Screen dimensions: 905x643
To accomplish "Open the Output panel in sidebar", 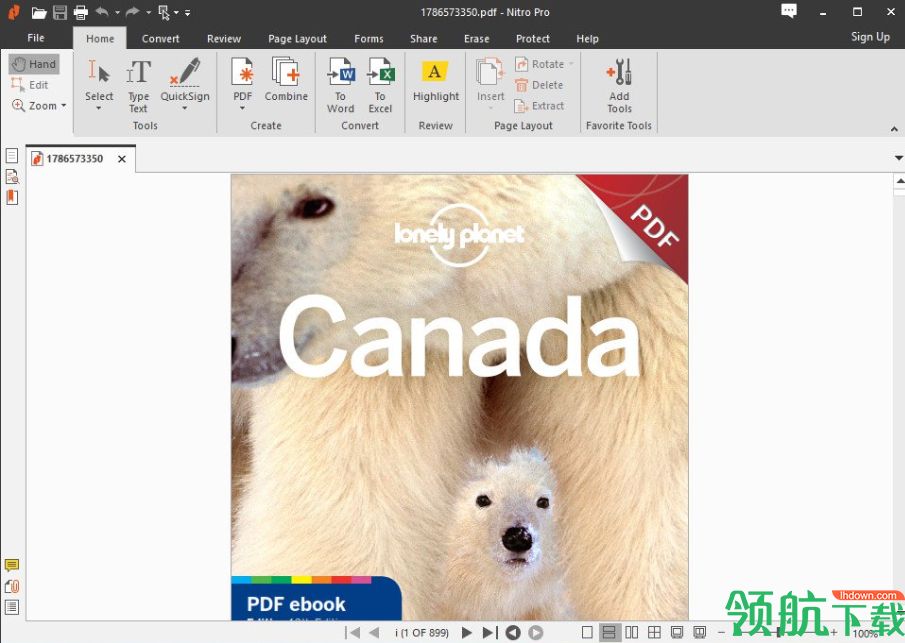I will [x=12, y=607].
